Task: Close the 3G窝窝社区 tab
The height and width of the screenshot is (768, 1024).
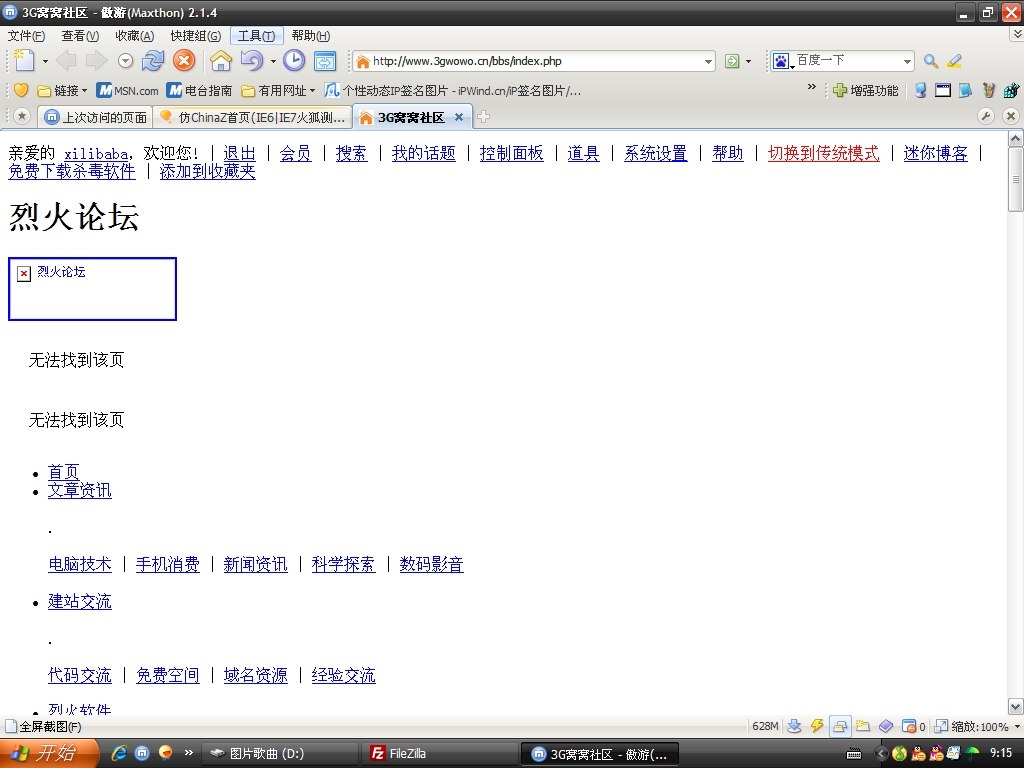Action: click(459, 117)
